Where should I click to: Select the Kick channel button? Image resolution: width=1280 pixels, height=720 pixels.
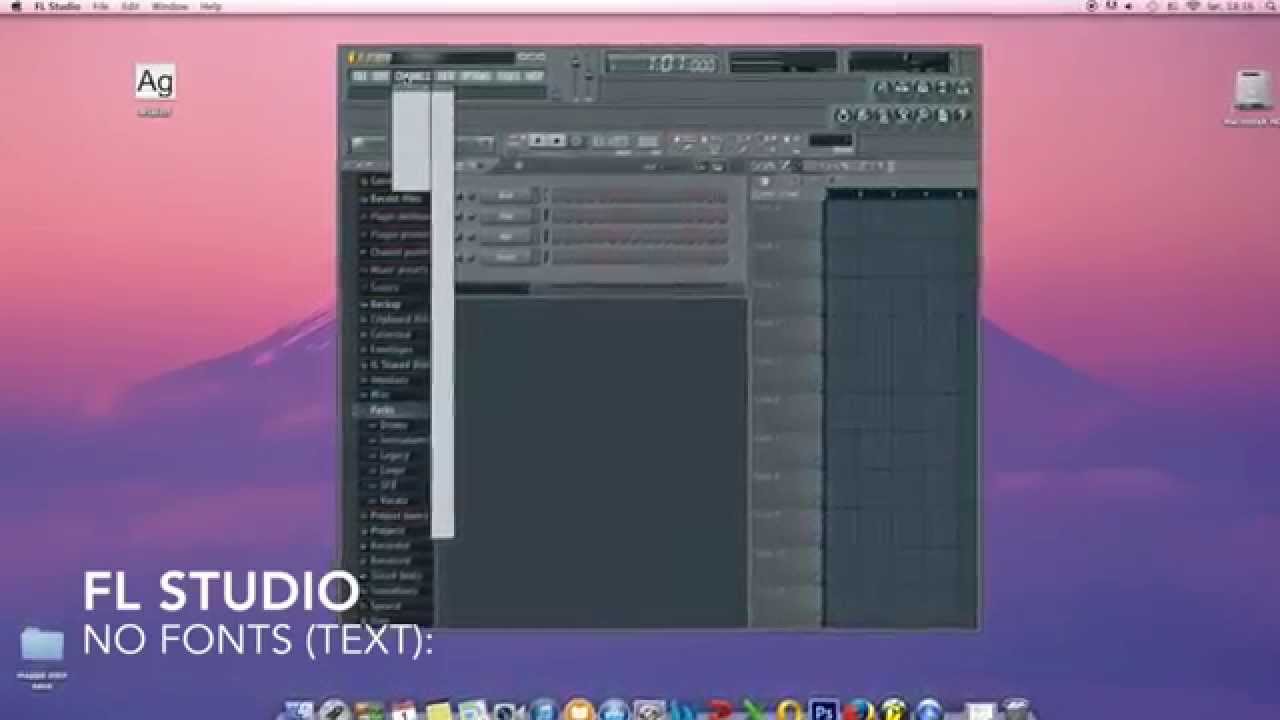tap(507, 196)
